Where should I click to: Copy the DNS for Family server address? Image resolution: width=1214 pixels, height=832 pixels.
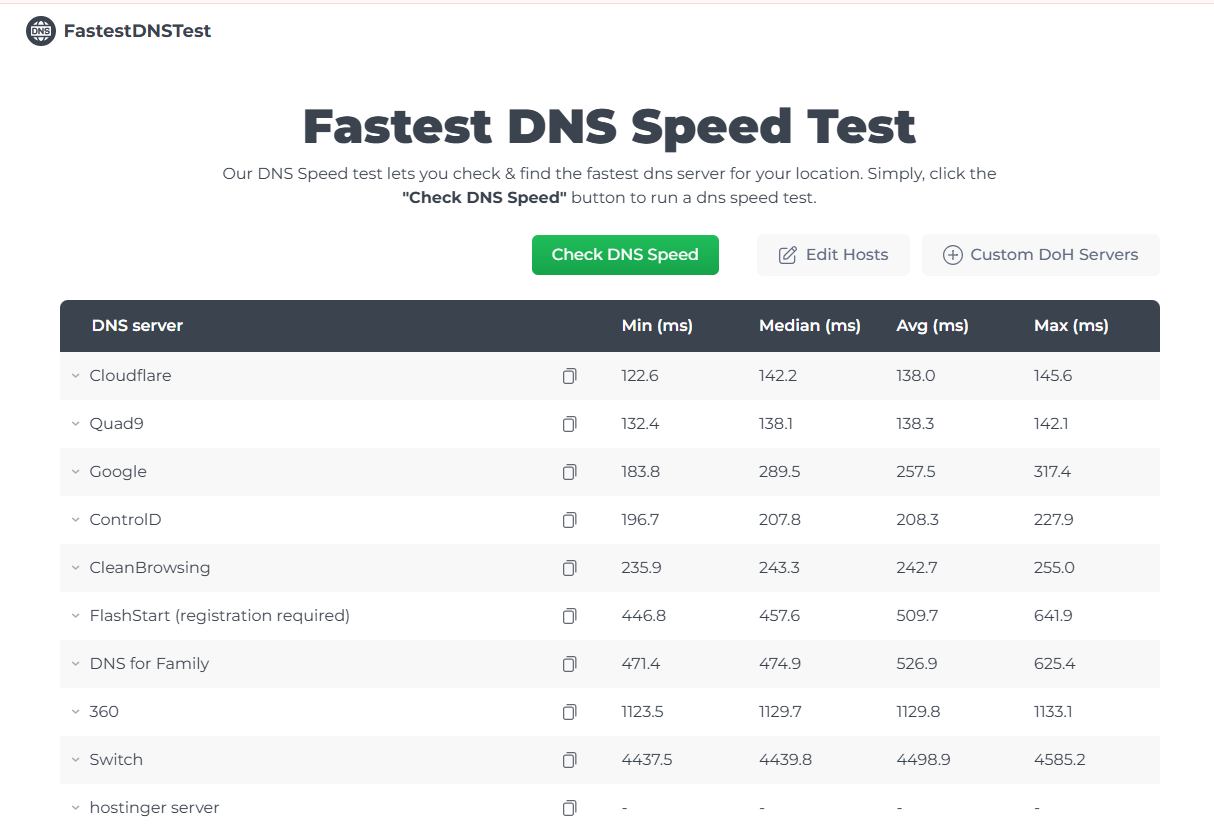569,664
